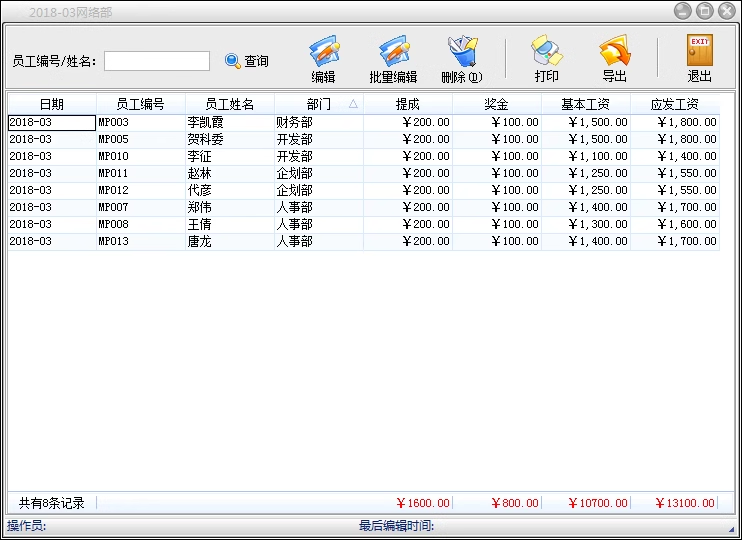Screen dimensions: 742x540
Task: Click the 查询 search magnifier icon
Action: point(232,61)
